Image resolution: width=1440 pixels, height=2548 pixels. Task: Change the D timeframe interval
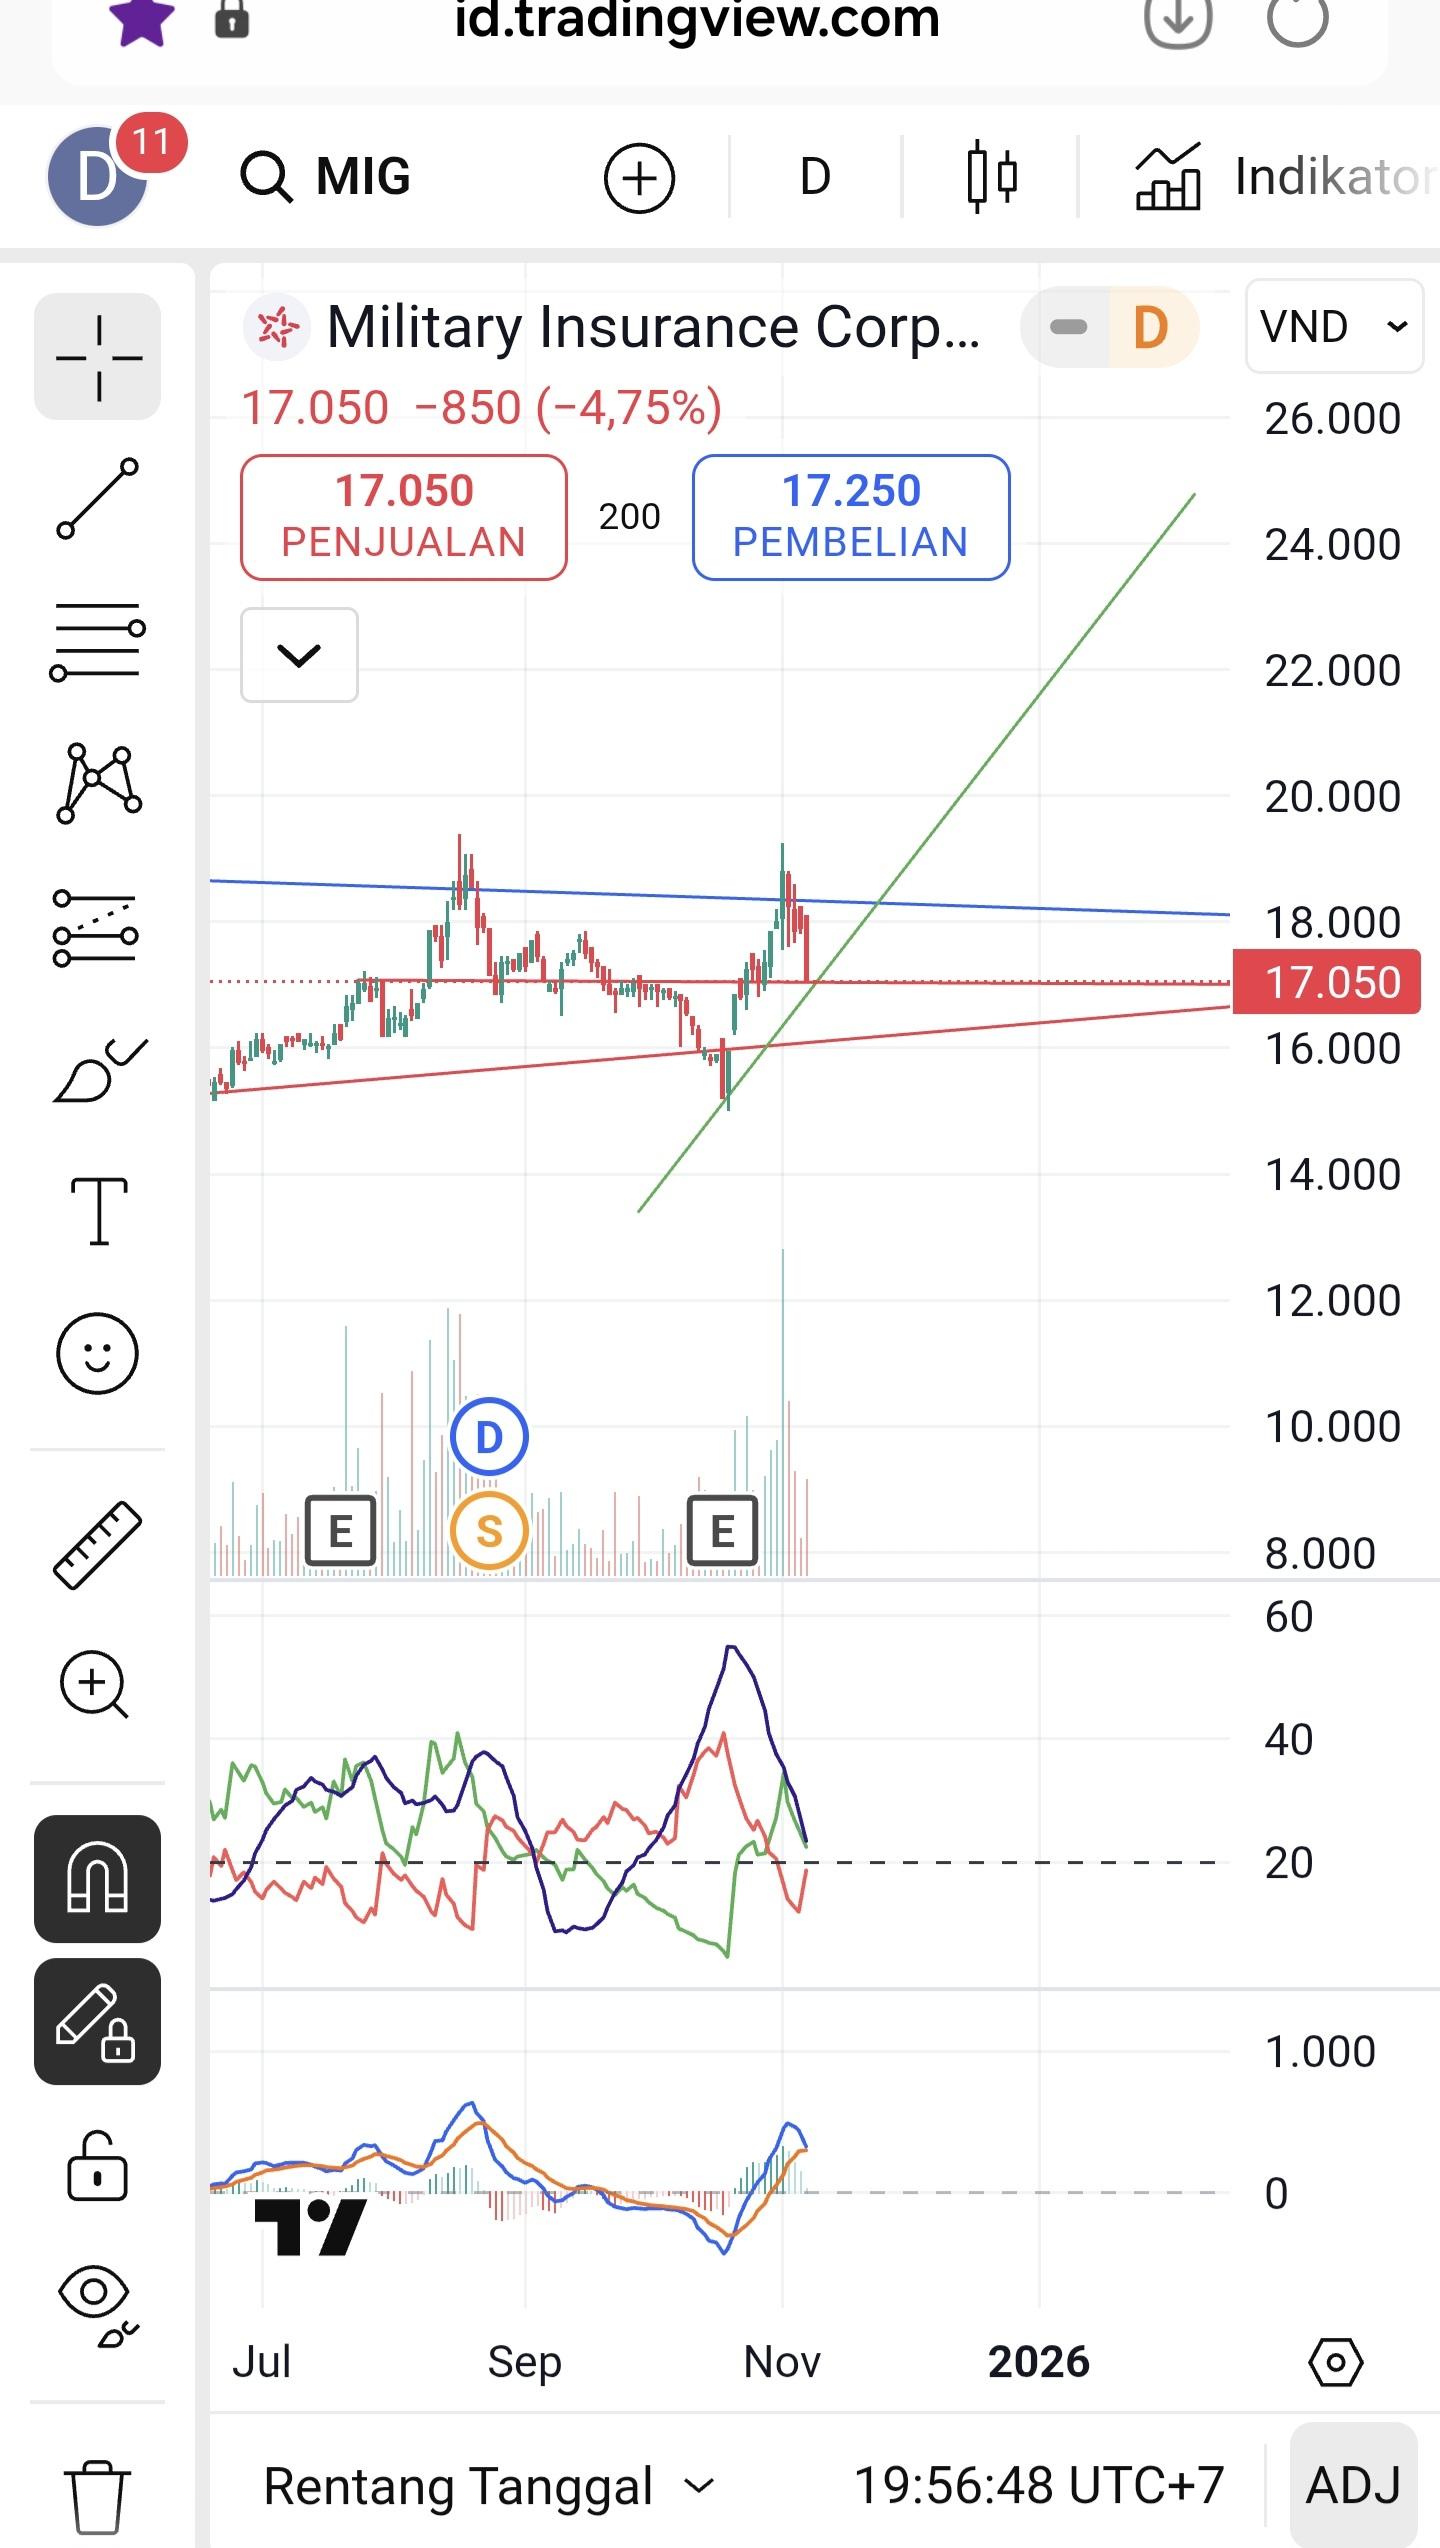815,177
